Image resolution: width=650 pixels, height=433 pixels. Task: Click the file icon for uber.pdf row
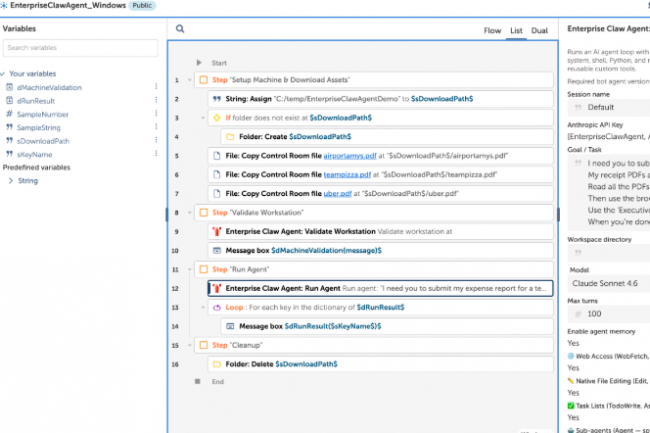pyautogui.click(x=217, y=194)
